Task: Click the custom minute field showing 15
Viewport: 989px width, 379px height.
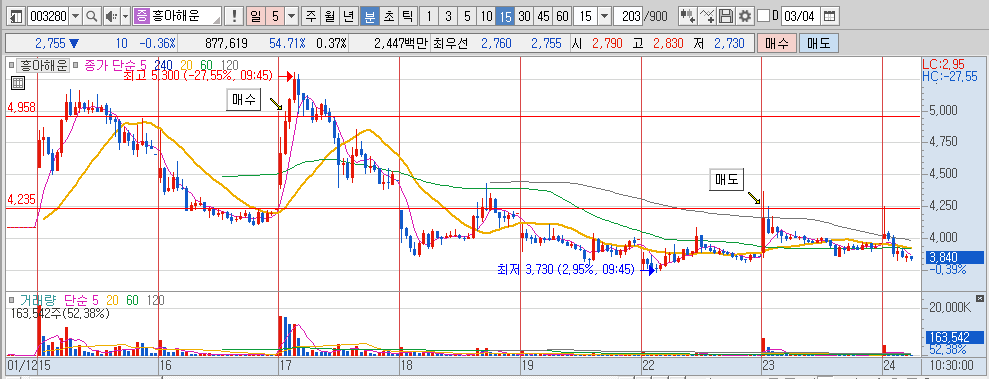Action: pos(586,16)
